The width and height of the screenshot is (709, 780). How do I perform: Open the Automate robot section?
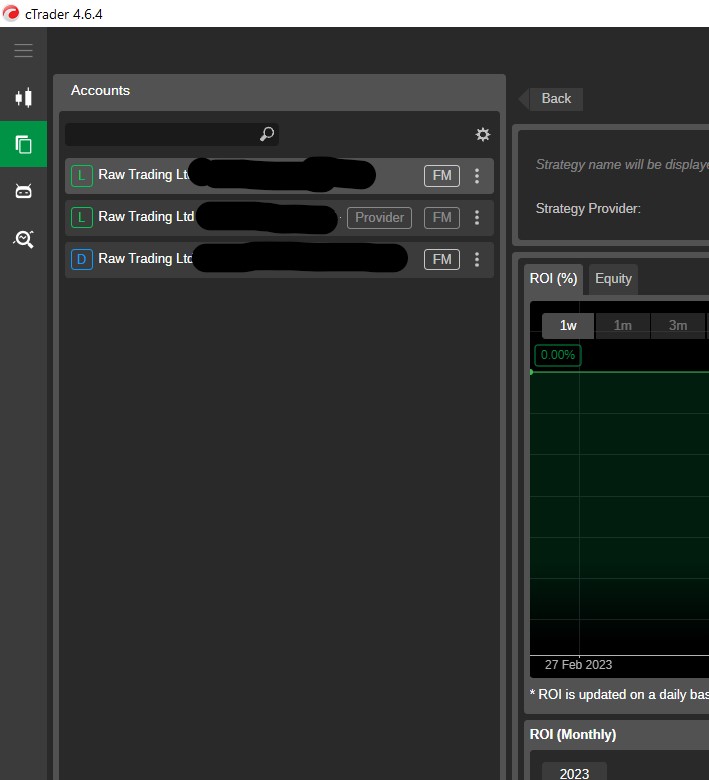point(23,191)
